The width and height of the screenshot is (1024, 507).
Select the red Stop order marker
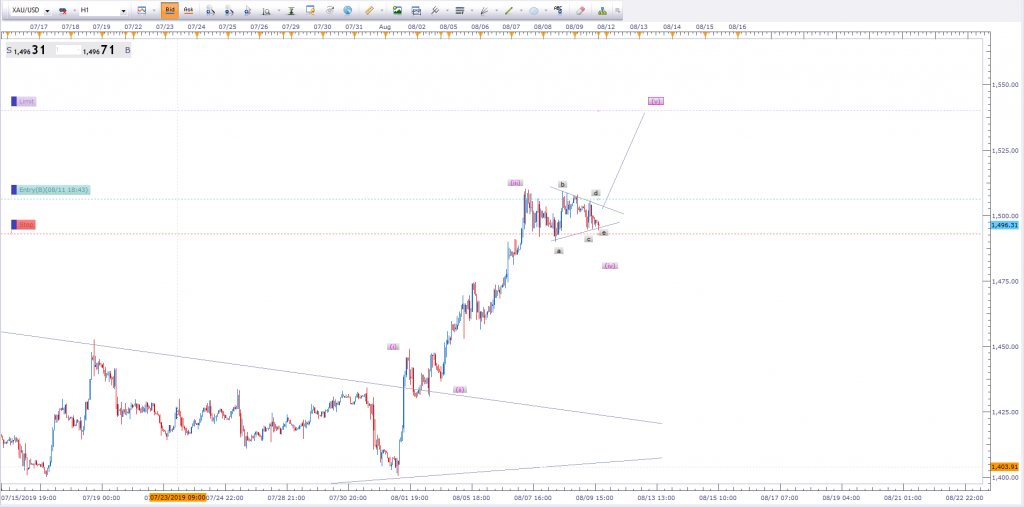[x=25, y=225]
